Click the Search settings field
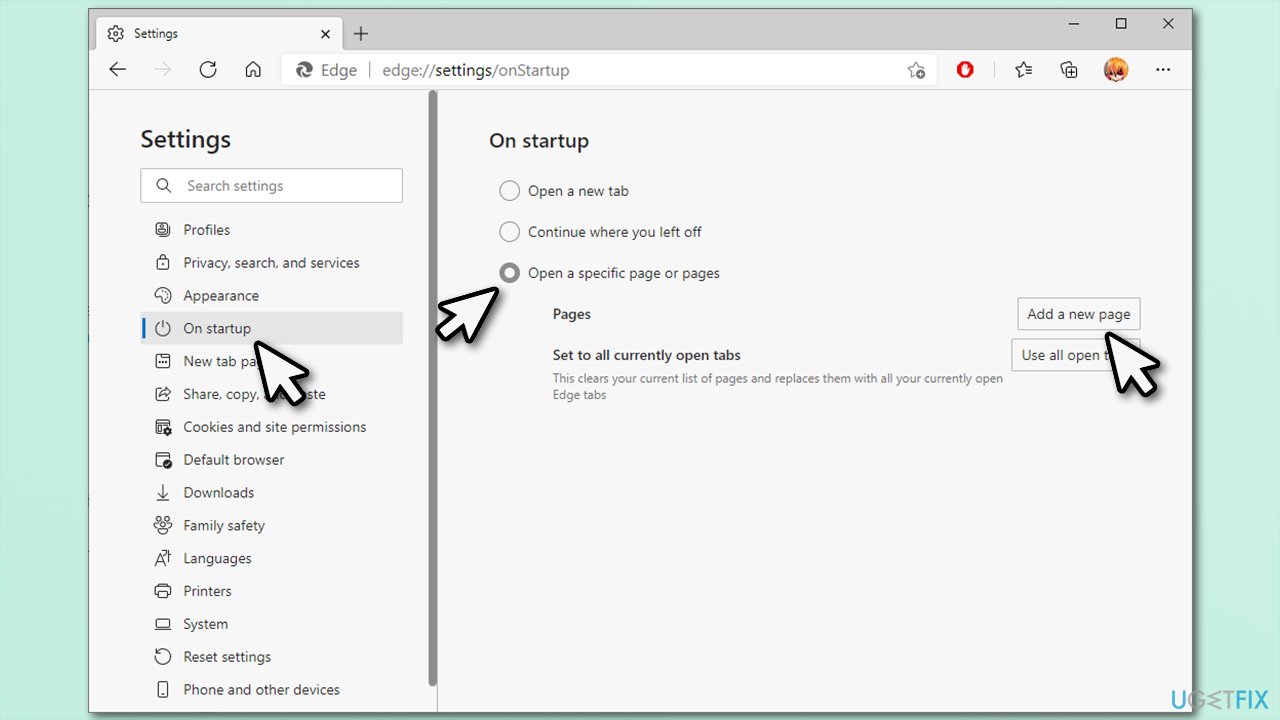Viewport: 1280px width, 720px height. [271, 185]
